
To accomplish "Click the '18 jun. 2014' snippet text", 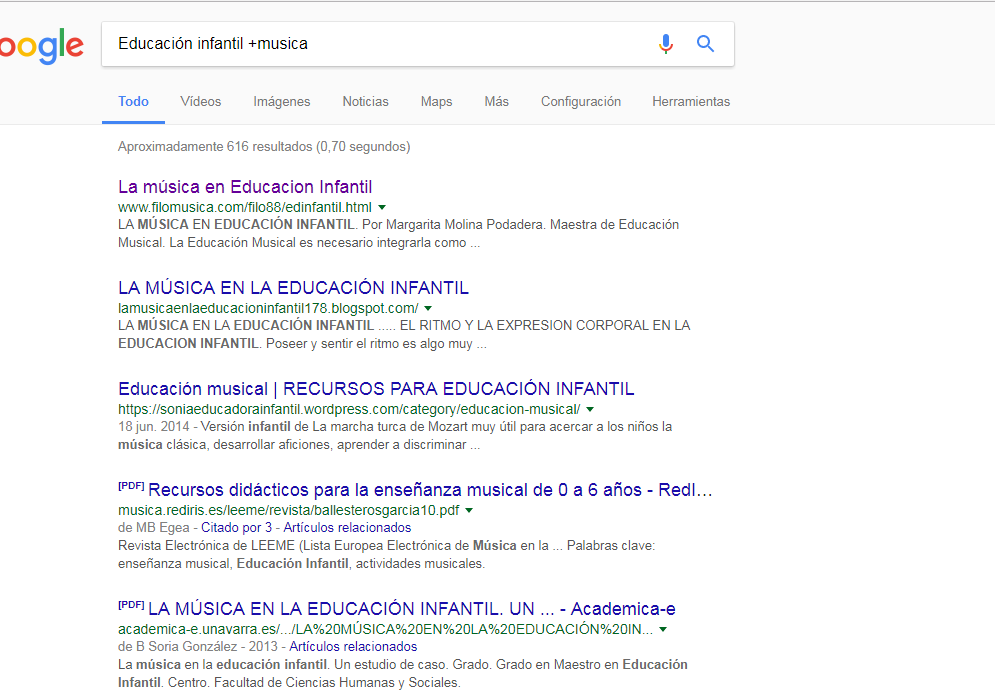I will pos(154,427).
